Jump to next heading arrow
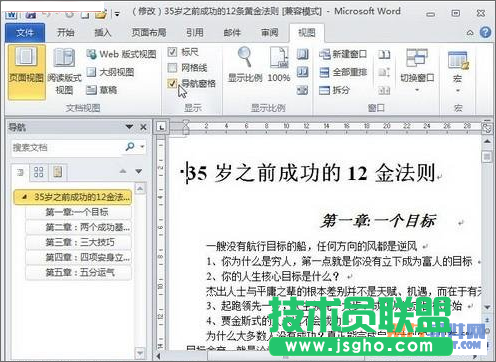The width and height of the screenshot is (496, 362). [x=139, y=171]
